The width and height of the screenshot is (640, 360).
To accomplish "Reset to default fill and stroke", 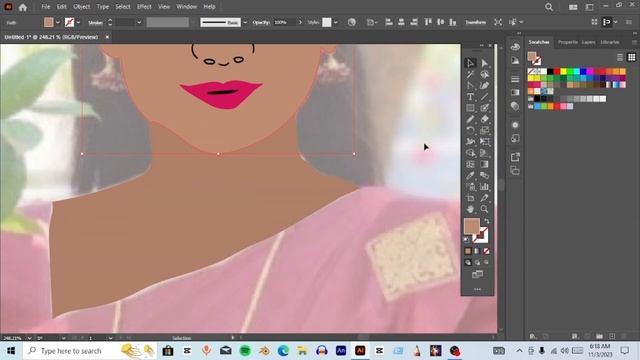I will tap(467, 240).
